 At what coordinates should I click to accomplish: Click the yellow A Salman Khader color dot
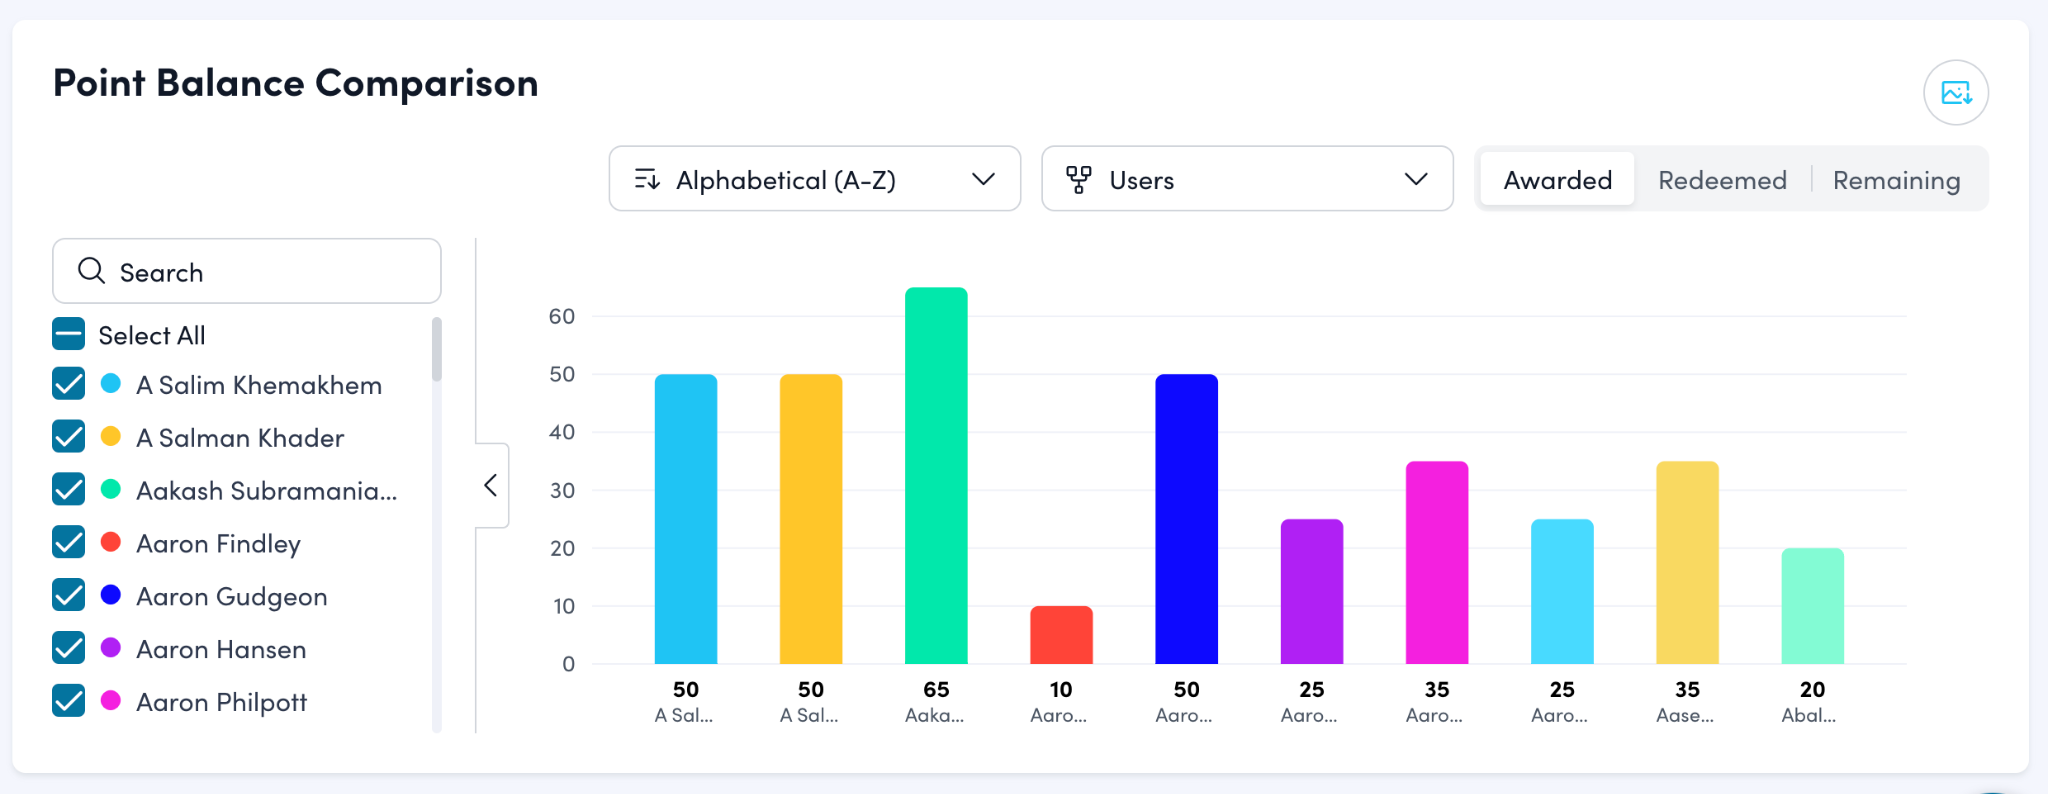[111, 437]
